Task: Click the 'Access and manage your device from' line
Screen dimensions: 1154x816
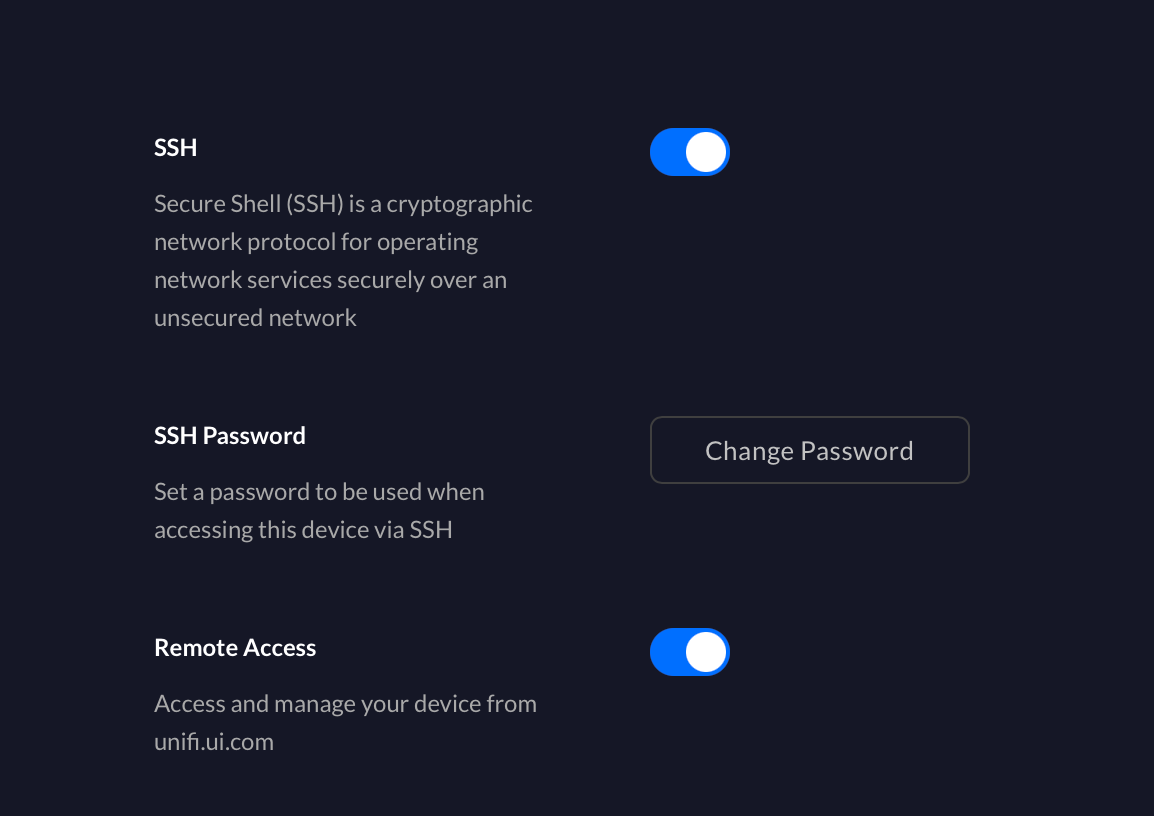Action: pyautogui.click(x=345, y=704)
